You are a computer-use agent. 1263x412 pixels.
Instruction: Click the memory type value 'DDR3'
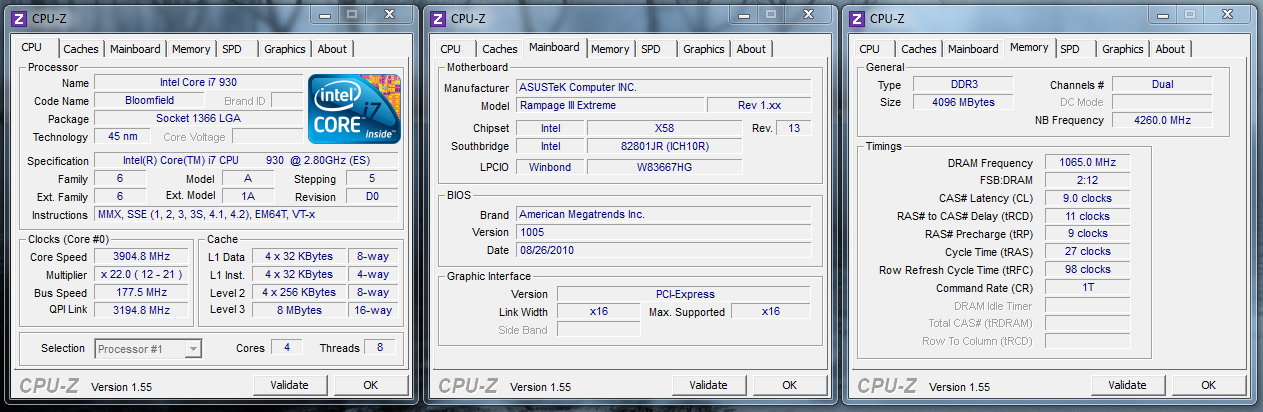click(962, 85)
